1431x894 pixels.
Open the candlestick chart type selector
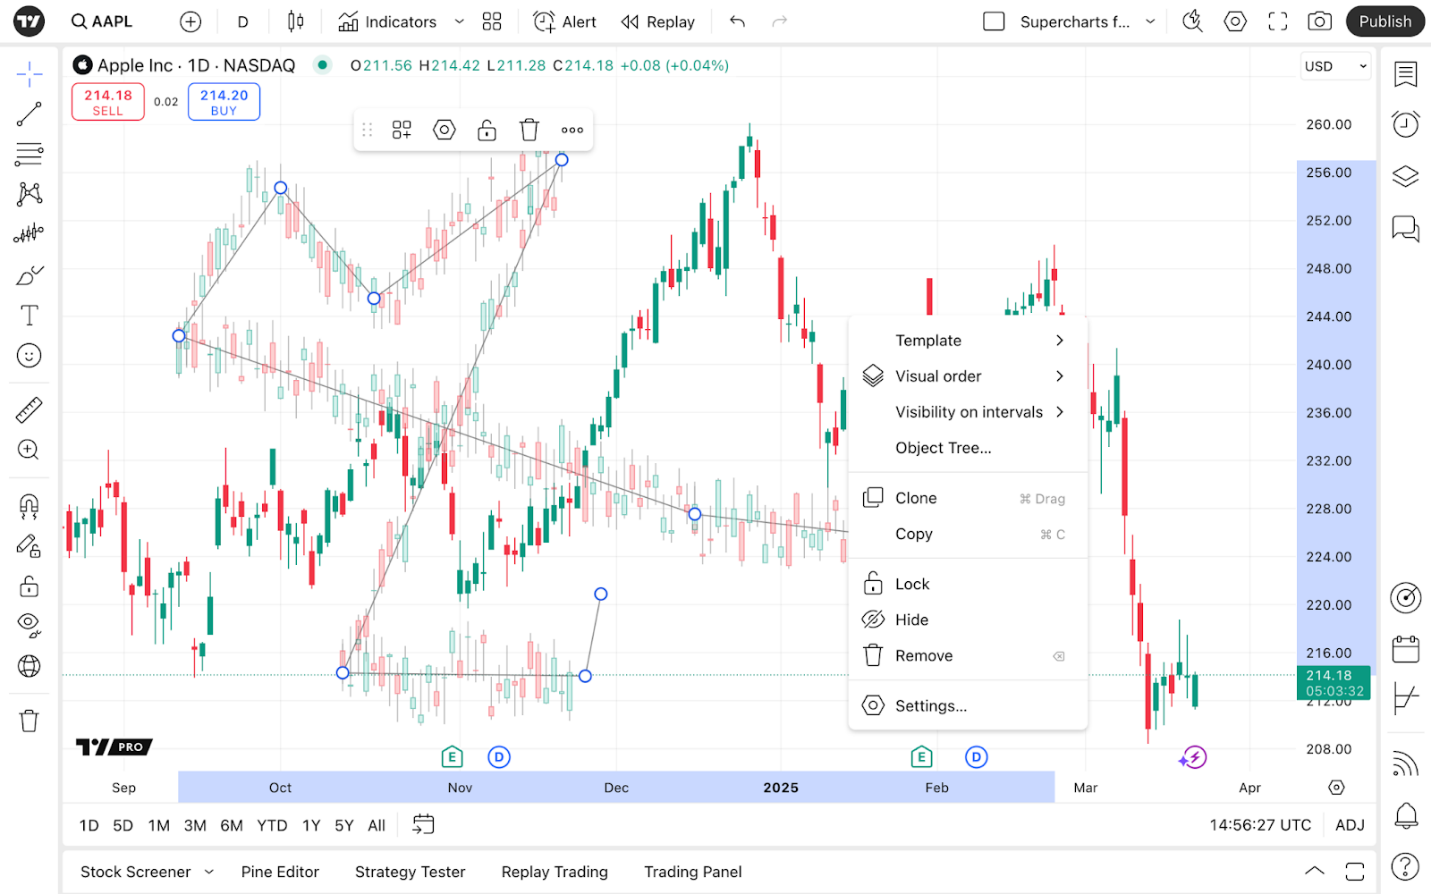point(295,21)
